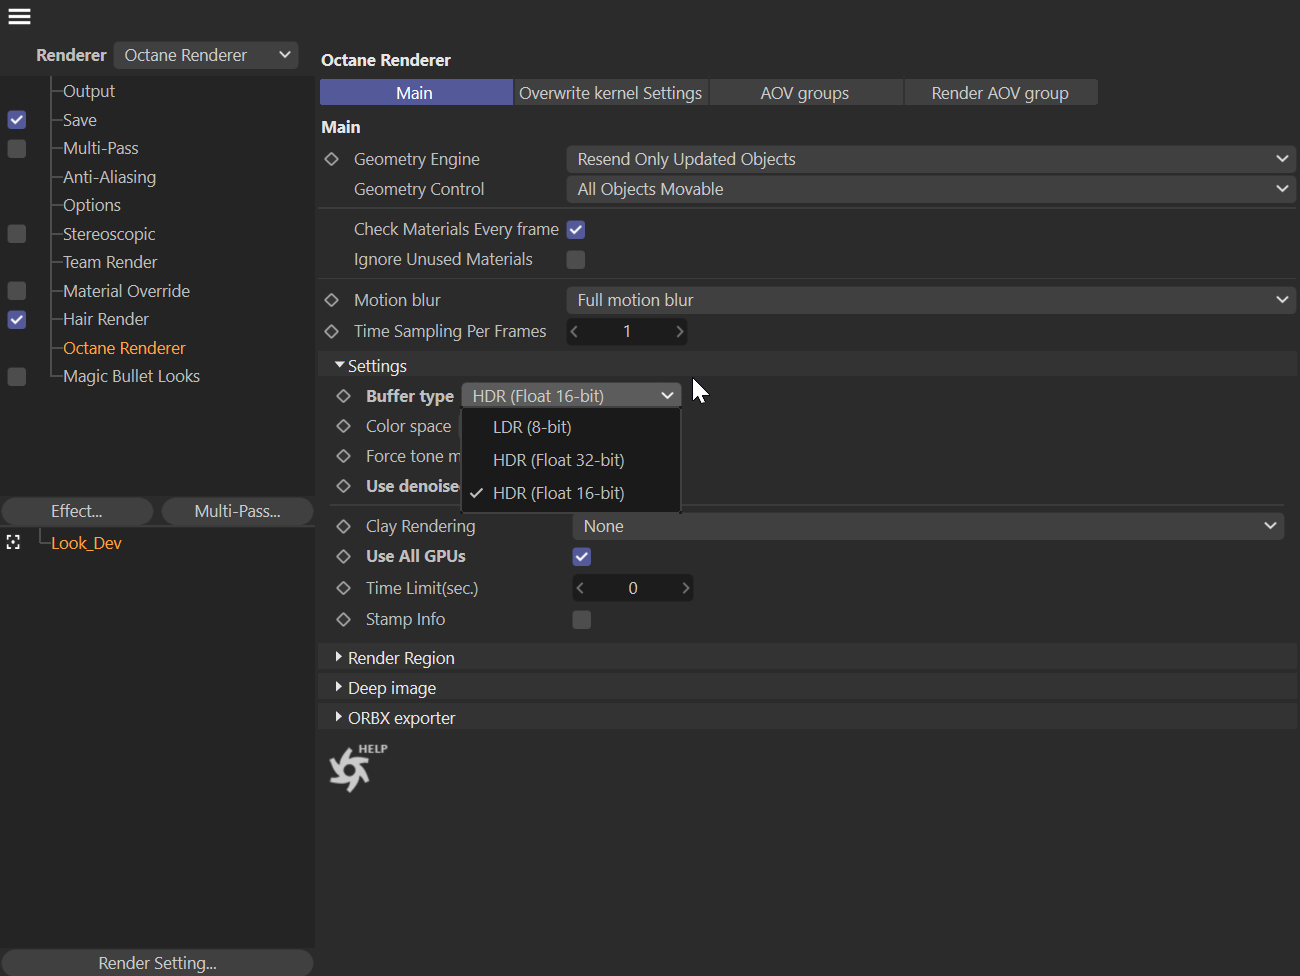Open the Render AOV group tab

tap(1001, 93)
